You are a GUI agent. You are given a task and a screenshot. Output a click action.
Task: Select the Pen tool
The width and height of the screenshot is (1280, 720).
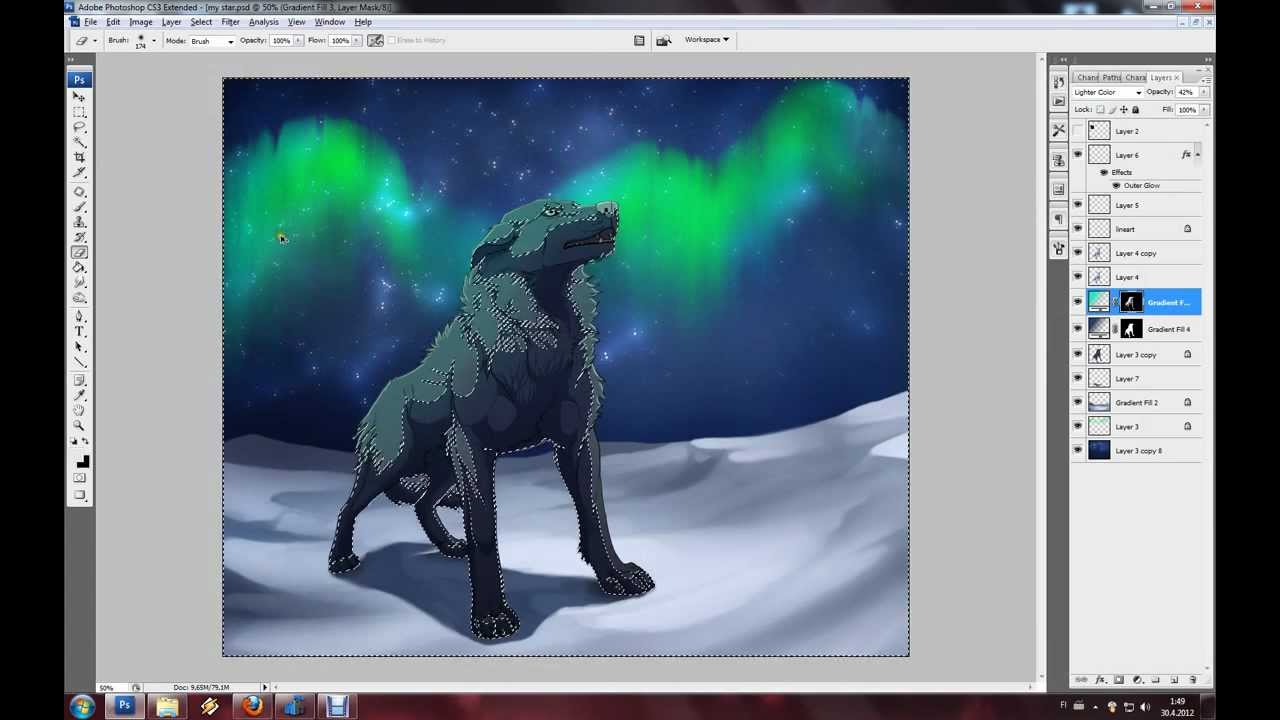coord(79,317)
